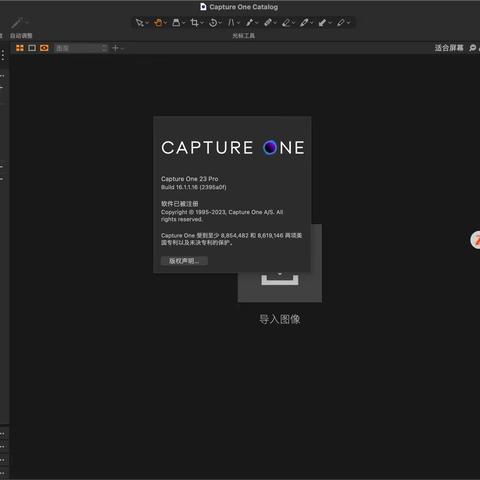Open the search magnifier icon at top right
Image resolution: width=480 pixels, height=480 pixels.
click(x=472, y=48)
